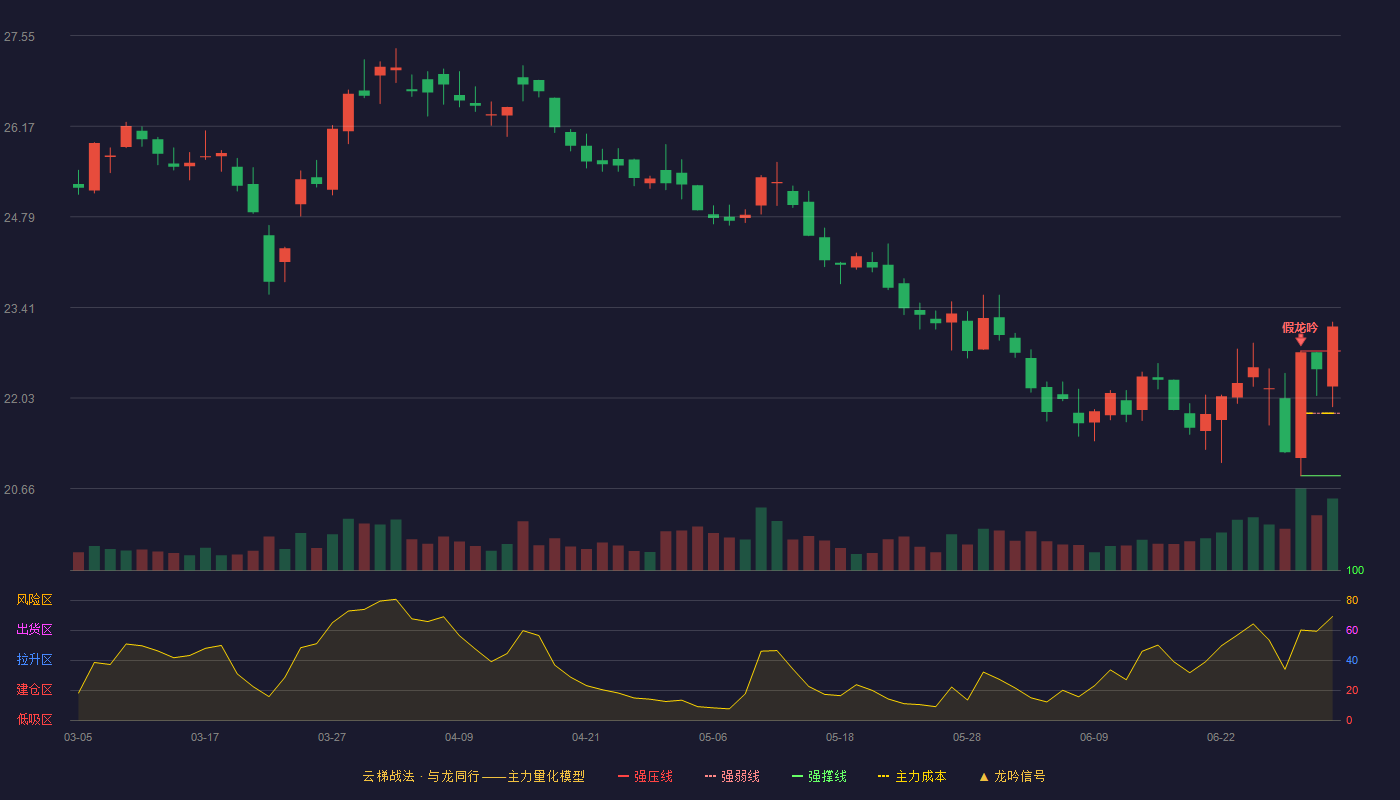Select the 低吸区 zone label
The height and width of the screenshot is (800, 1400).
coord(34,719)
